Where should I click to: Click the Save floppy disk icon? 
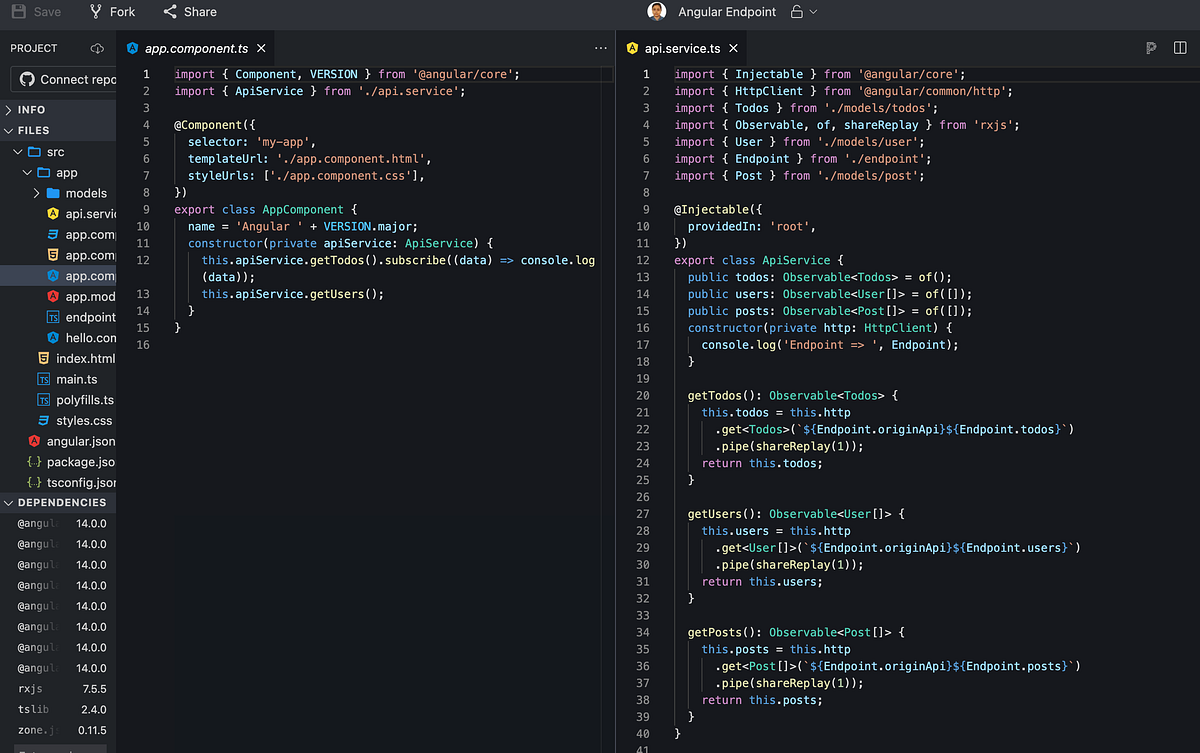(18, 12)
